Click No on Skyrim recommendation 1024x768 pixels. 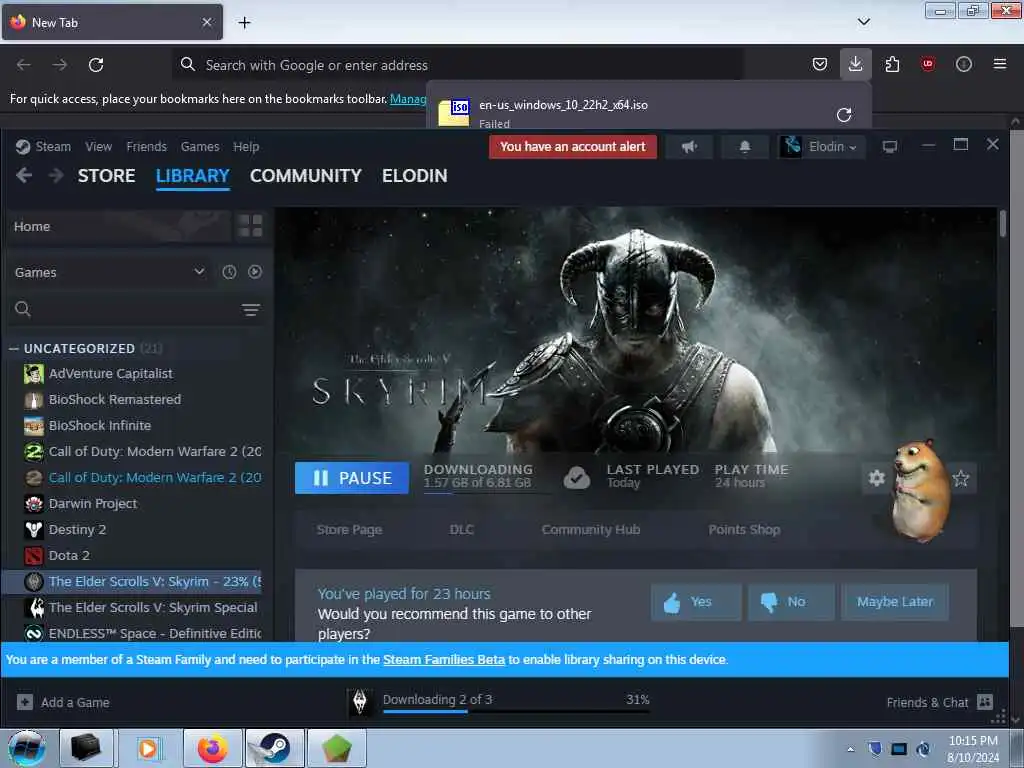[791, 602]
